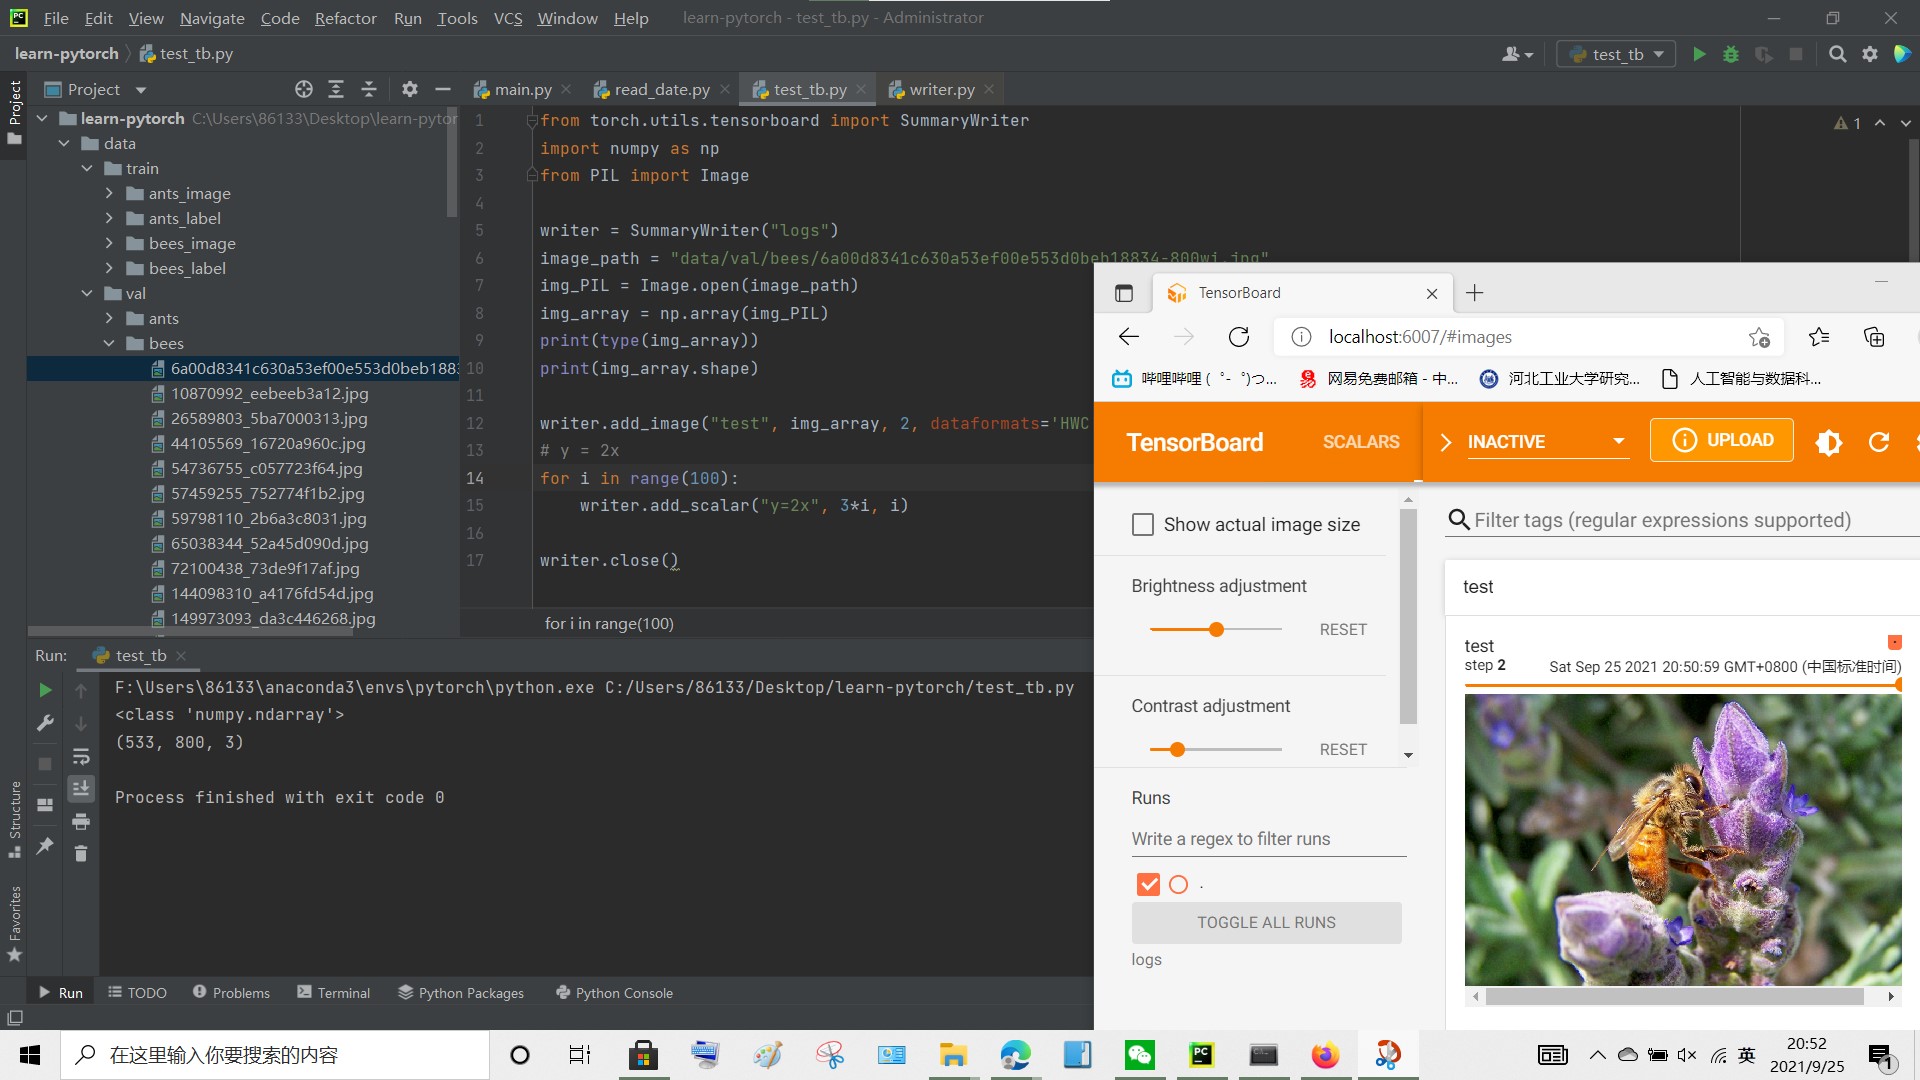
Task: Open new browser tab with plus icon
Action: pyautogui.click(x=1474, y=293)
